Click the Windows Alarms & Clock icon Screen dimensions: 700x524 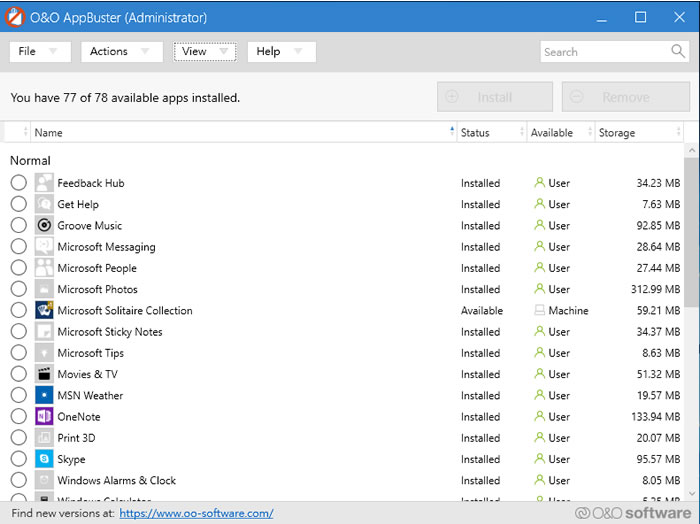44,480
